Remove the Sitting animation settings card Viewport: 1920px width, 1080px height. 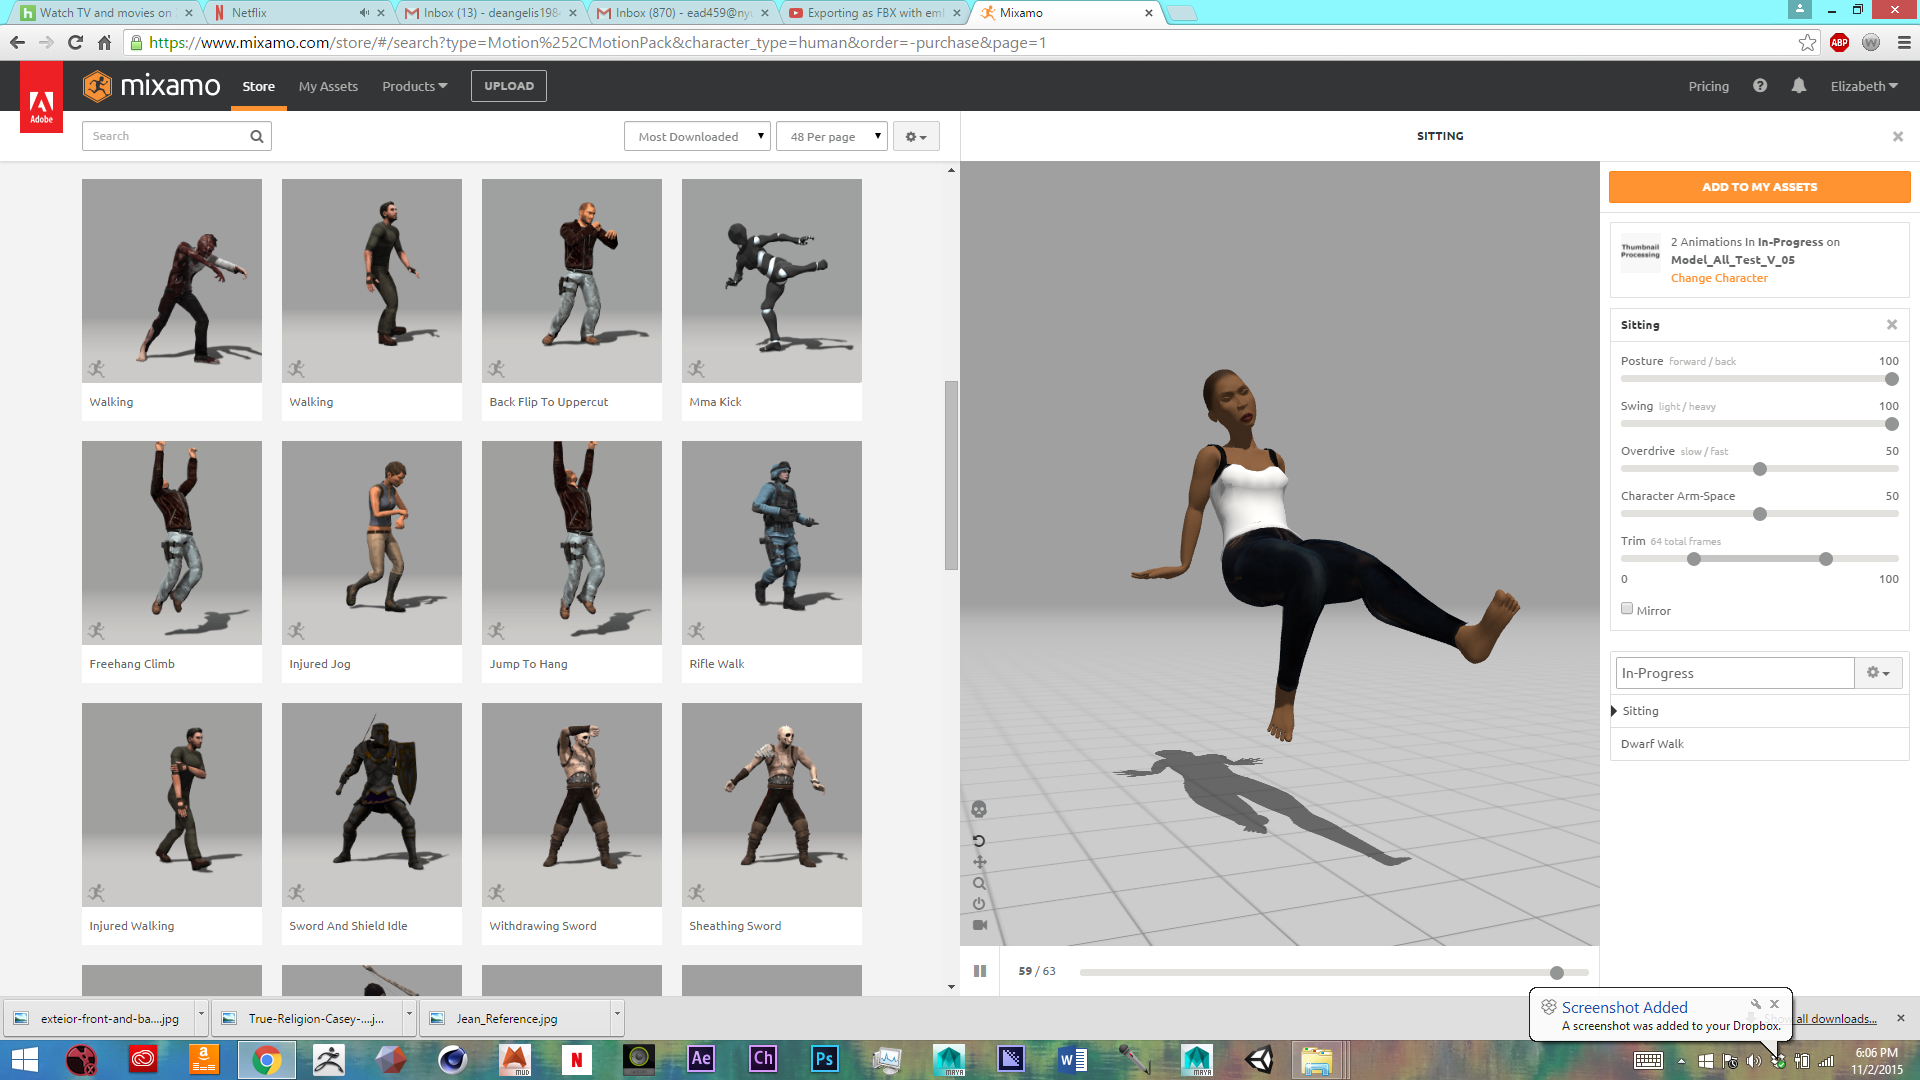pyautogui.click(x=1892, y=325)
